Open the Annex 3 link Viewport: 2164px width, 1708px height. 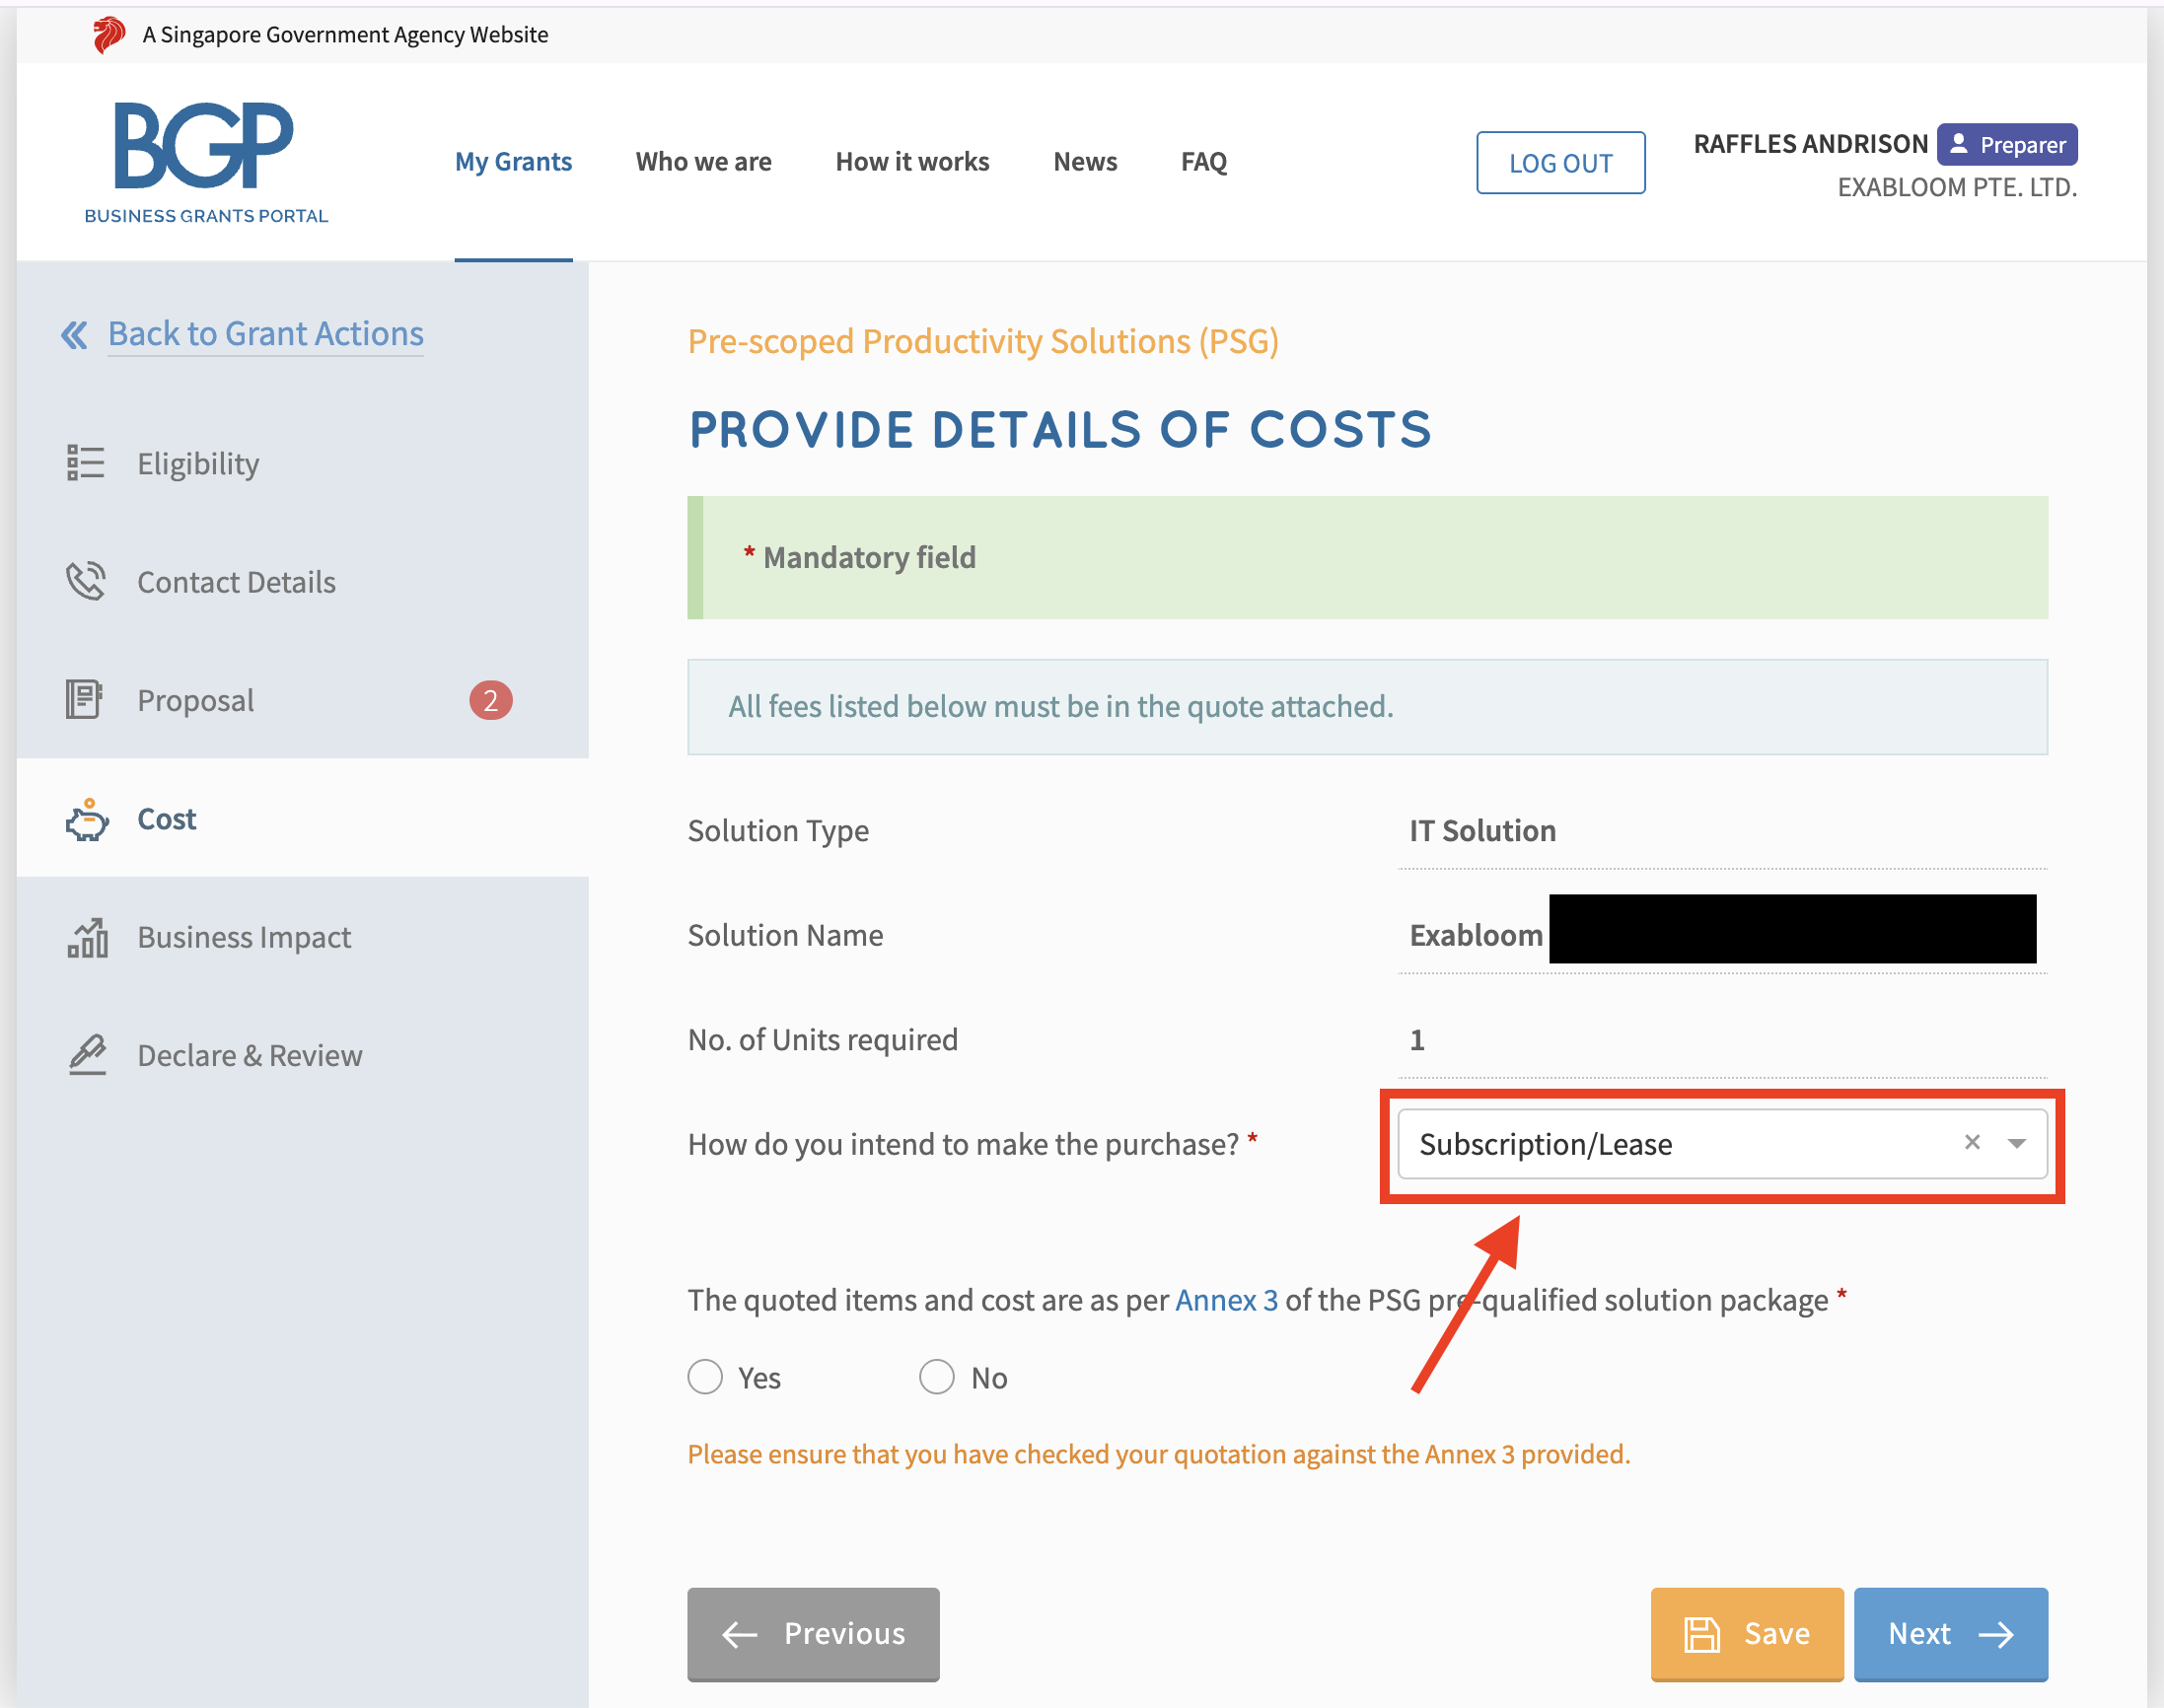[x=1226, y=1299]
